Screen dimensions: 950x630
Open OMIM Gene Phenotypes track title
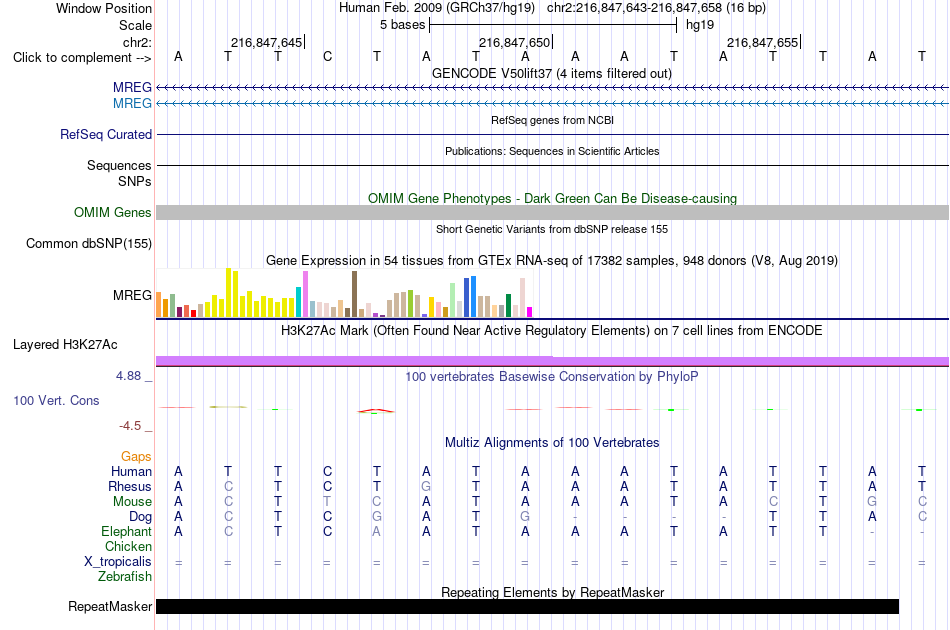coord(552,198)
